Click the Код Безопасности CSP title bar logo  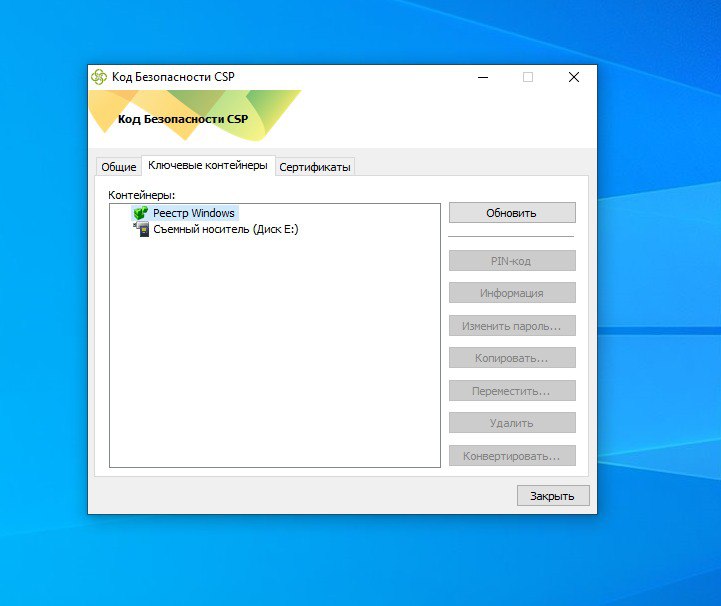coord(99,77)
